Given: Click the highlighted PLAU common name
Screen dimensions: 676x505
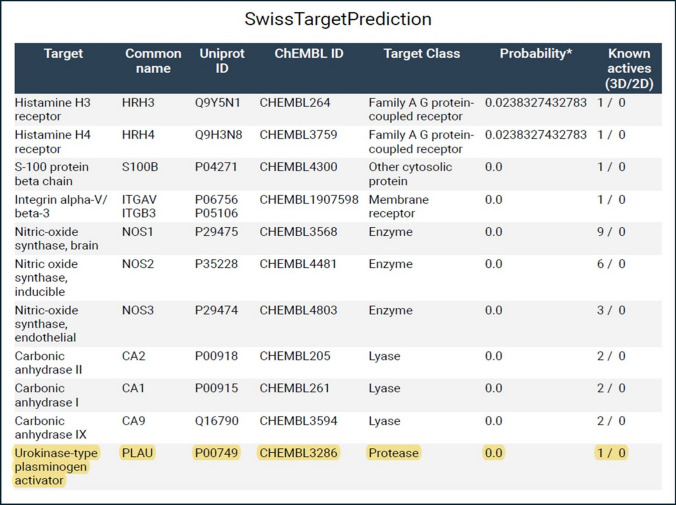Looking at the screenshot, I should click(x=138, y=453).
